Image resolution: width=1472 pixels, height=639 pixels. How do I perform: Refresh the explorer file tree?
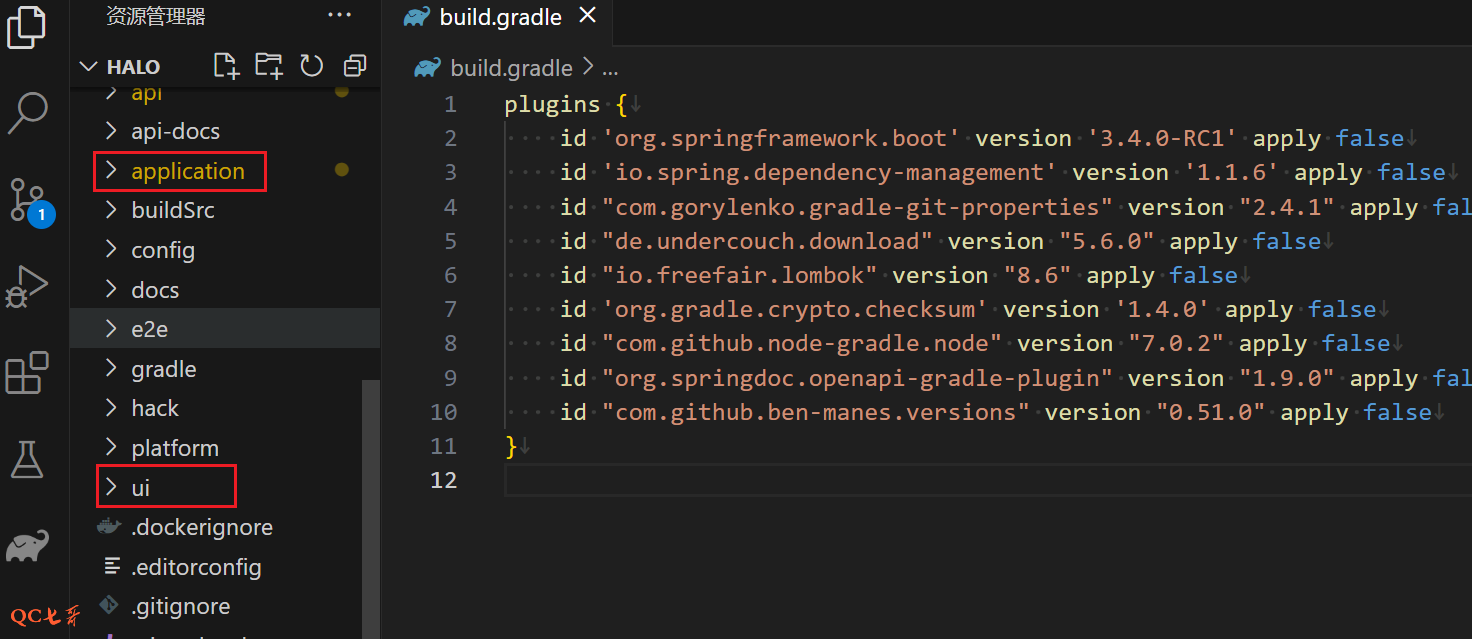(x=312, y=66)
